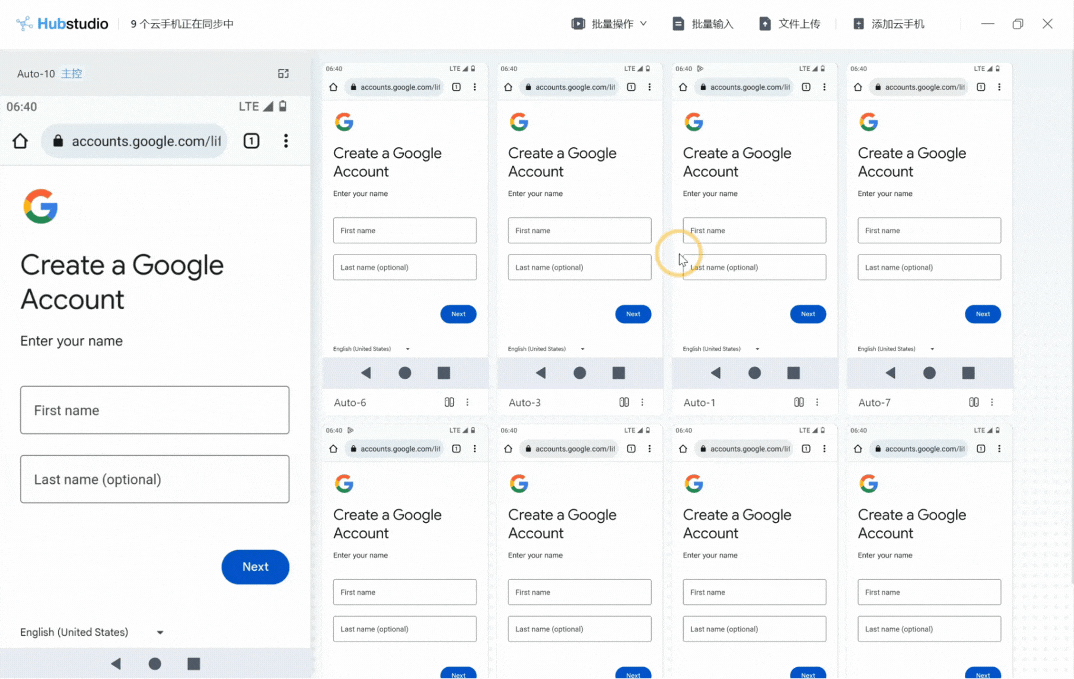Tap home icon in Auto-6 browser bar
This screenshot has width=1074, height=679.
(x=334, y=87)
